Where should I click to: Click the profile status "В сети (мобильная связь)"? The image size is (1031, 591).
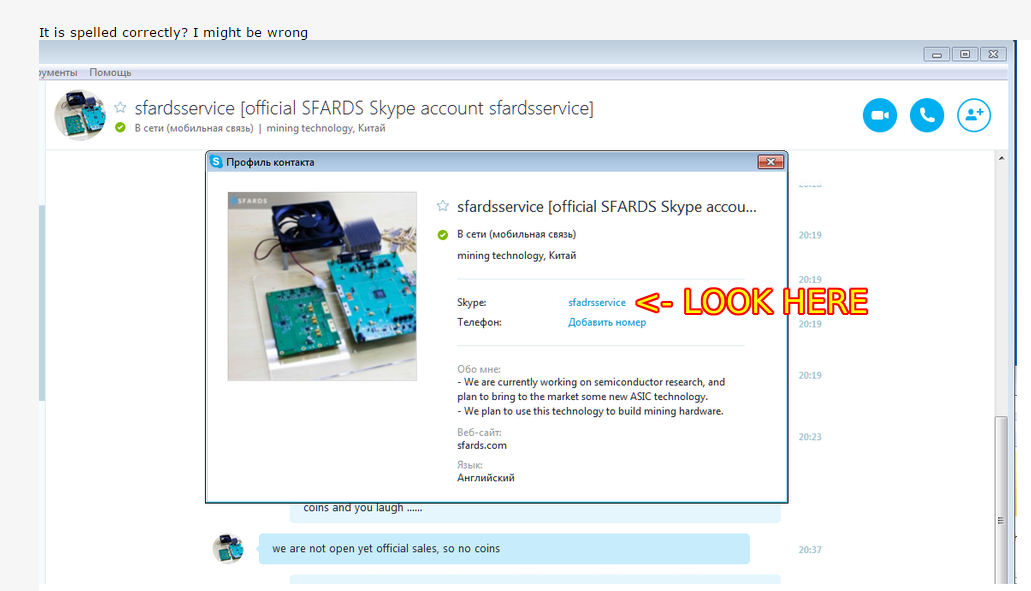tap(516, 234)
